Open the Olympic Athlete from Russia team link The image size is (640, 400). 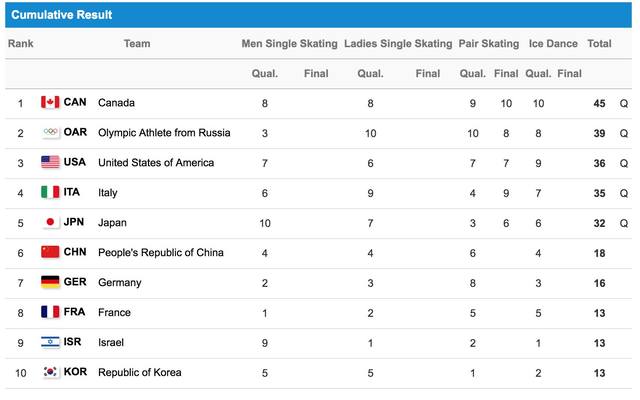(164, 133)
